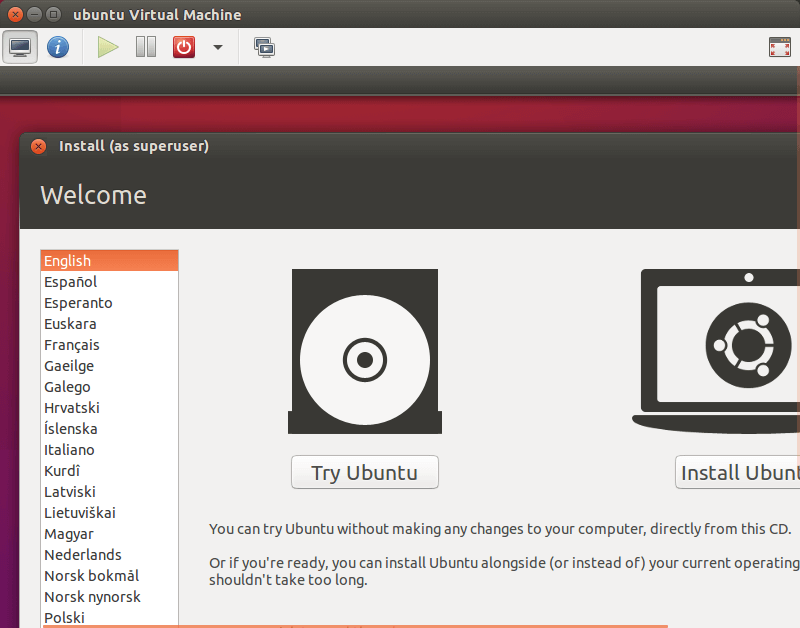800x628 pixels.
Task: Close the Install (as superuser) window
Action: (x=38, y=146)
